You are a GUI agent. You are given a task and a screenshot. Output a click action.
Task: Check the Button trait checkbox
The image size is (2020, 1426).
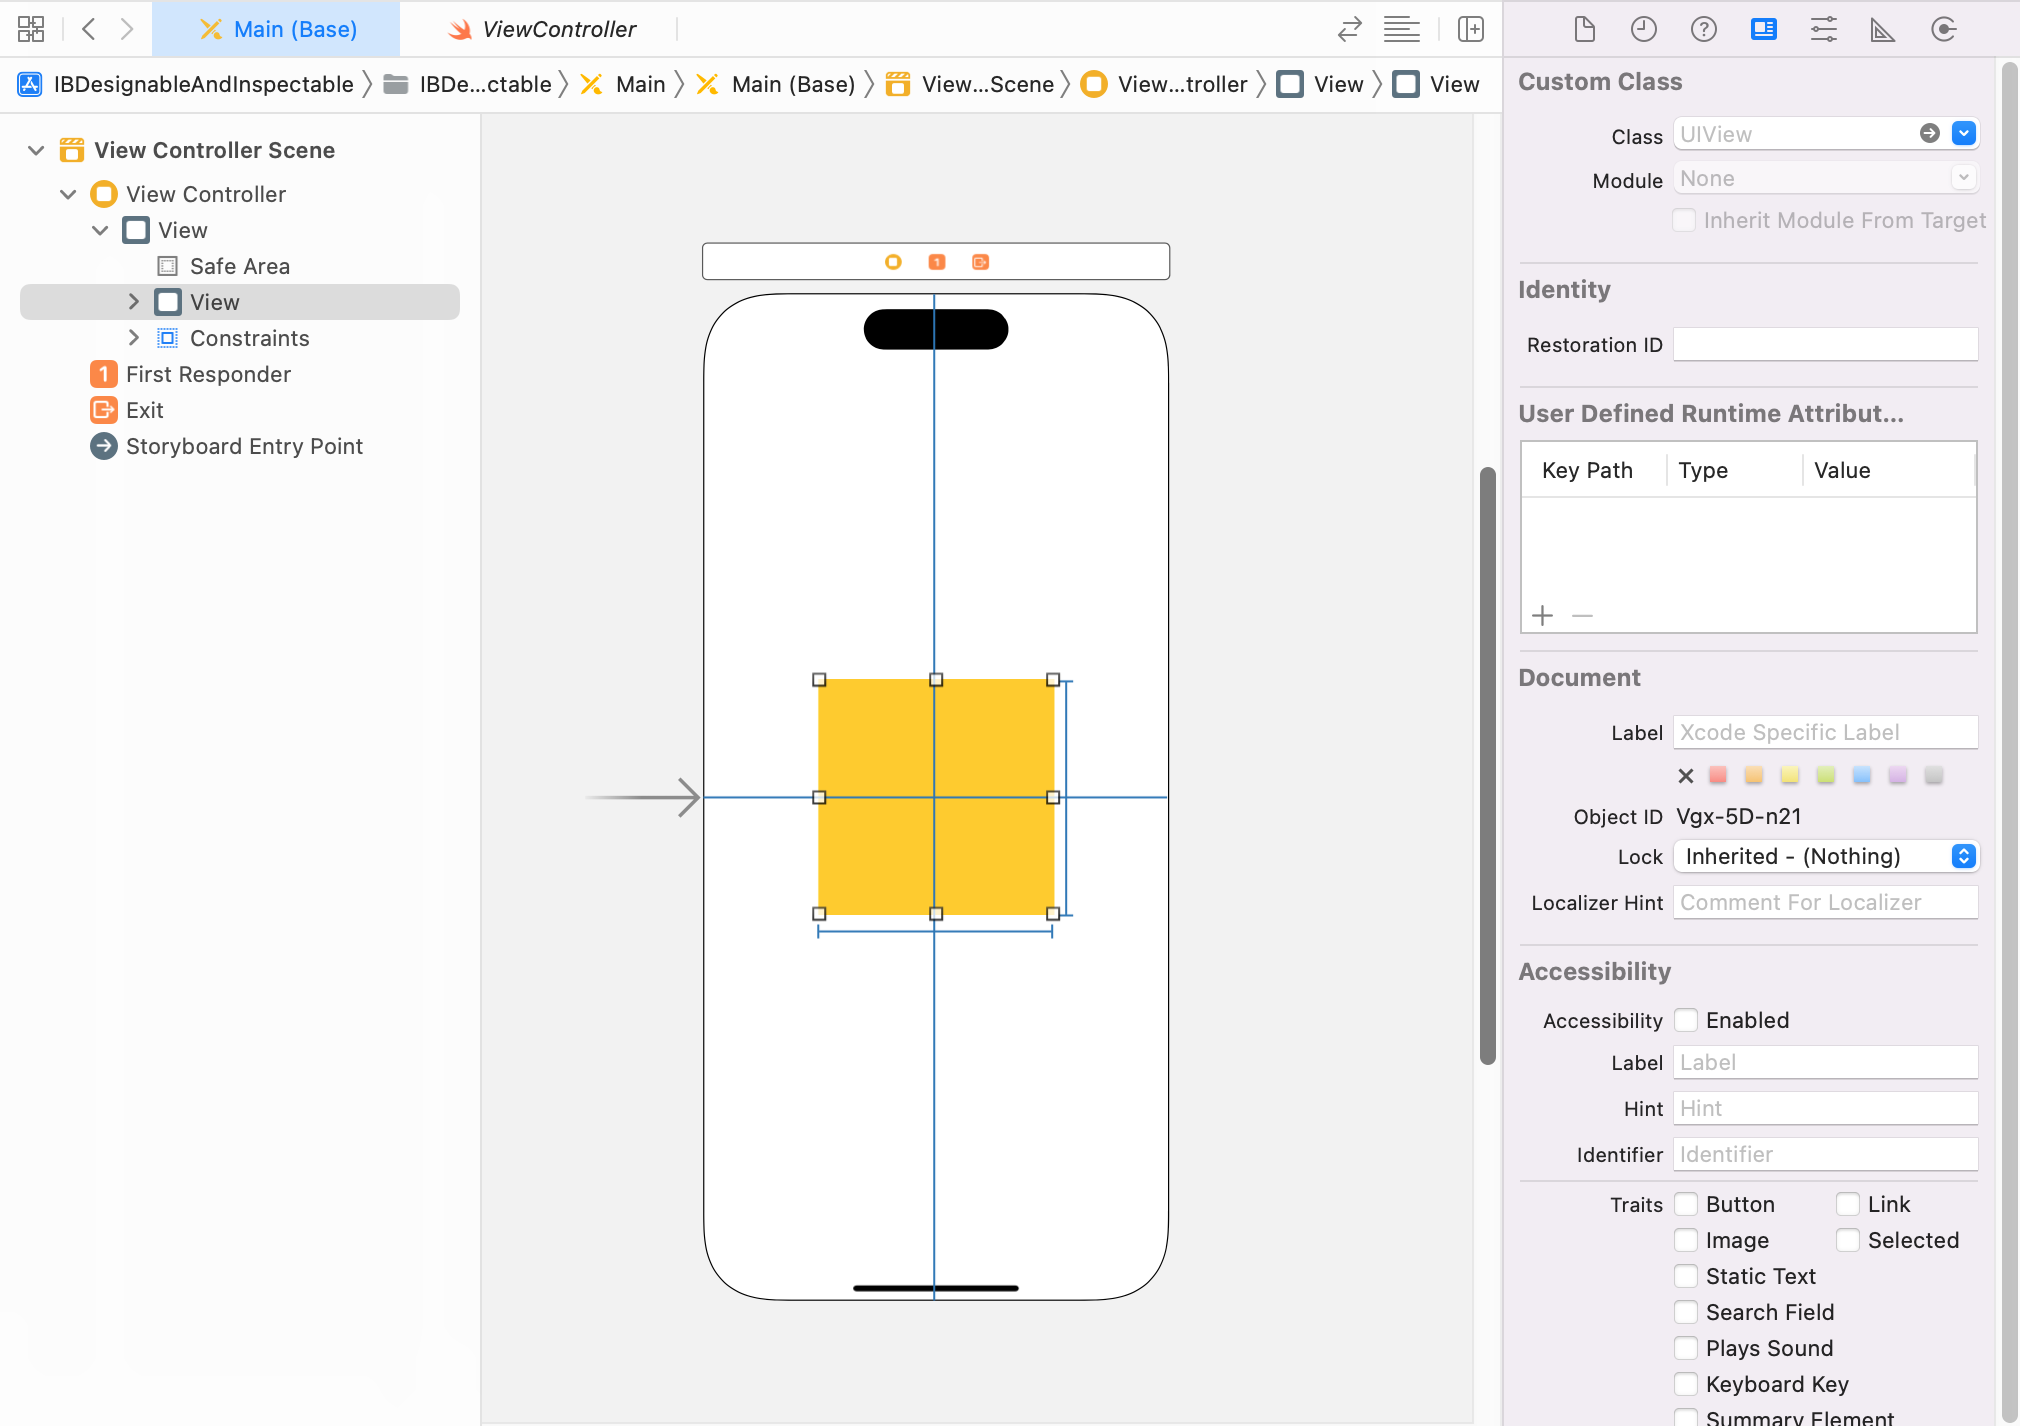pyautogui.click(x=1686, y=1204)
